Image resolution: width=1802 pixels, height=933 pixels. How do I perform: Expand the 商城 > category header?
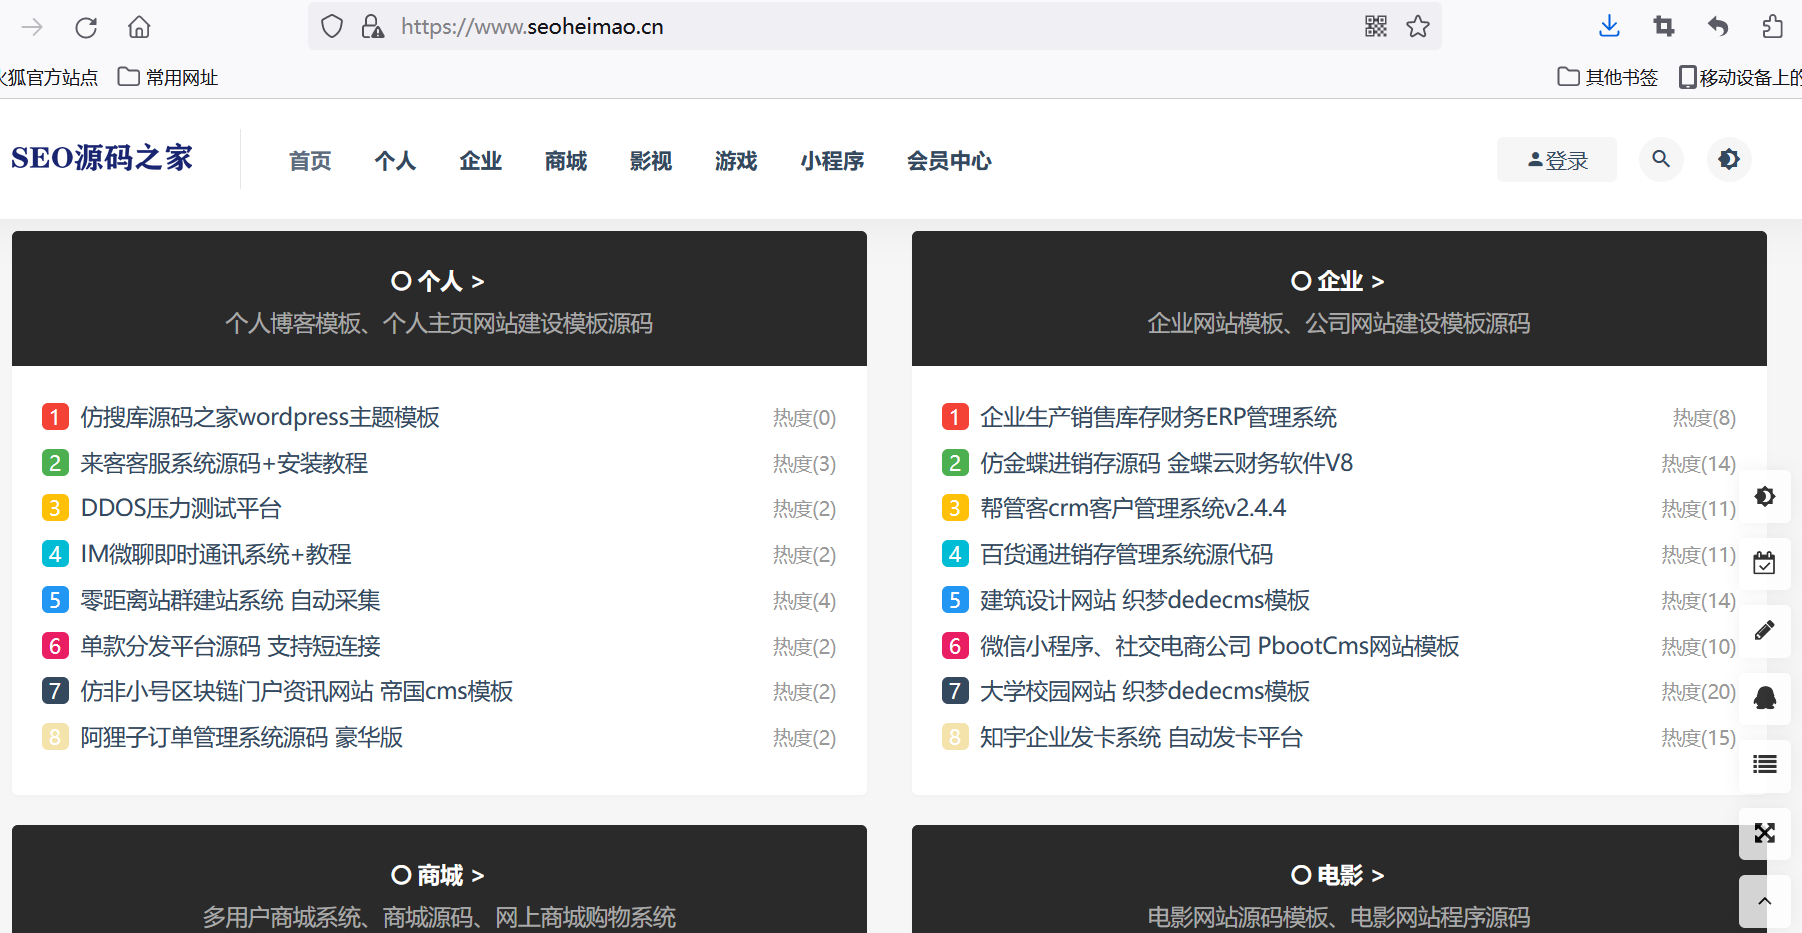click(438, 875)
